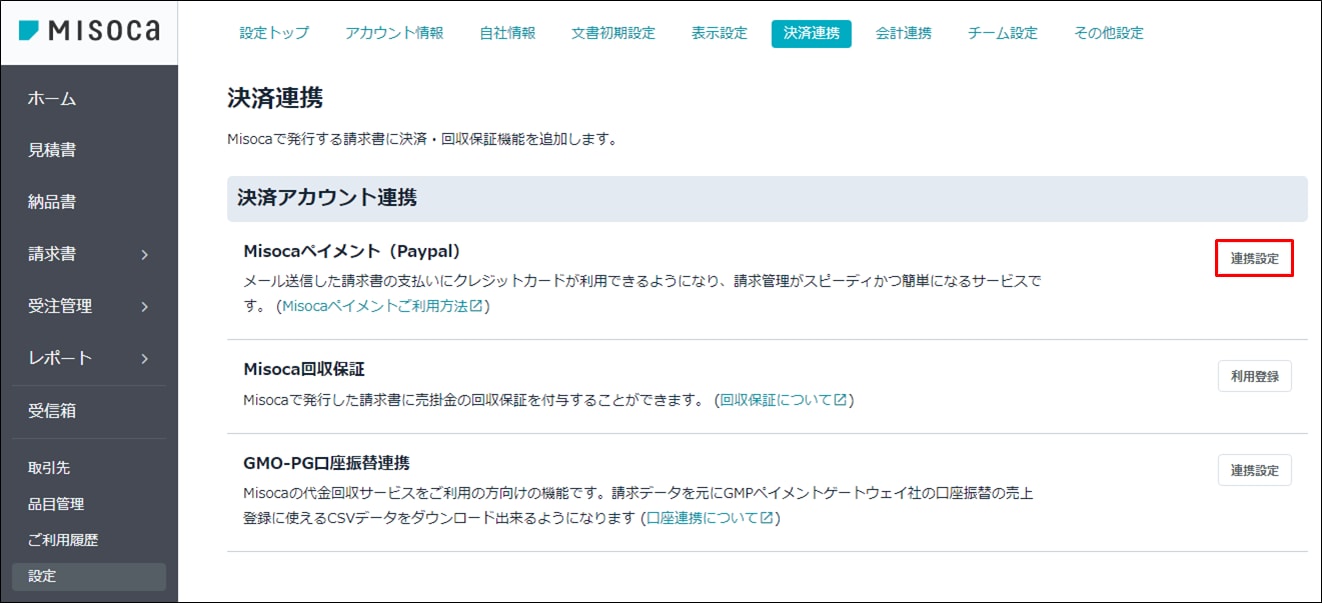Select 文書初期設定 tab
This screenshot has width=1322, height=603.
pyautogui.click(x=613, y=33)
